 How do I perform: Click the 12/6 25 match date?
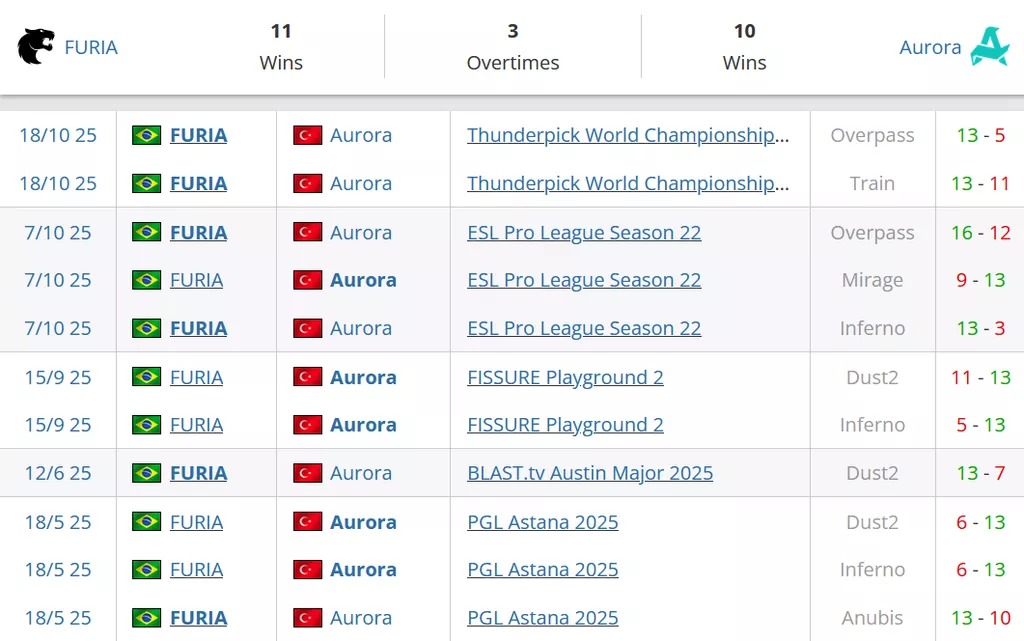[x=58, y=473]
